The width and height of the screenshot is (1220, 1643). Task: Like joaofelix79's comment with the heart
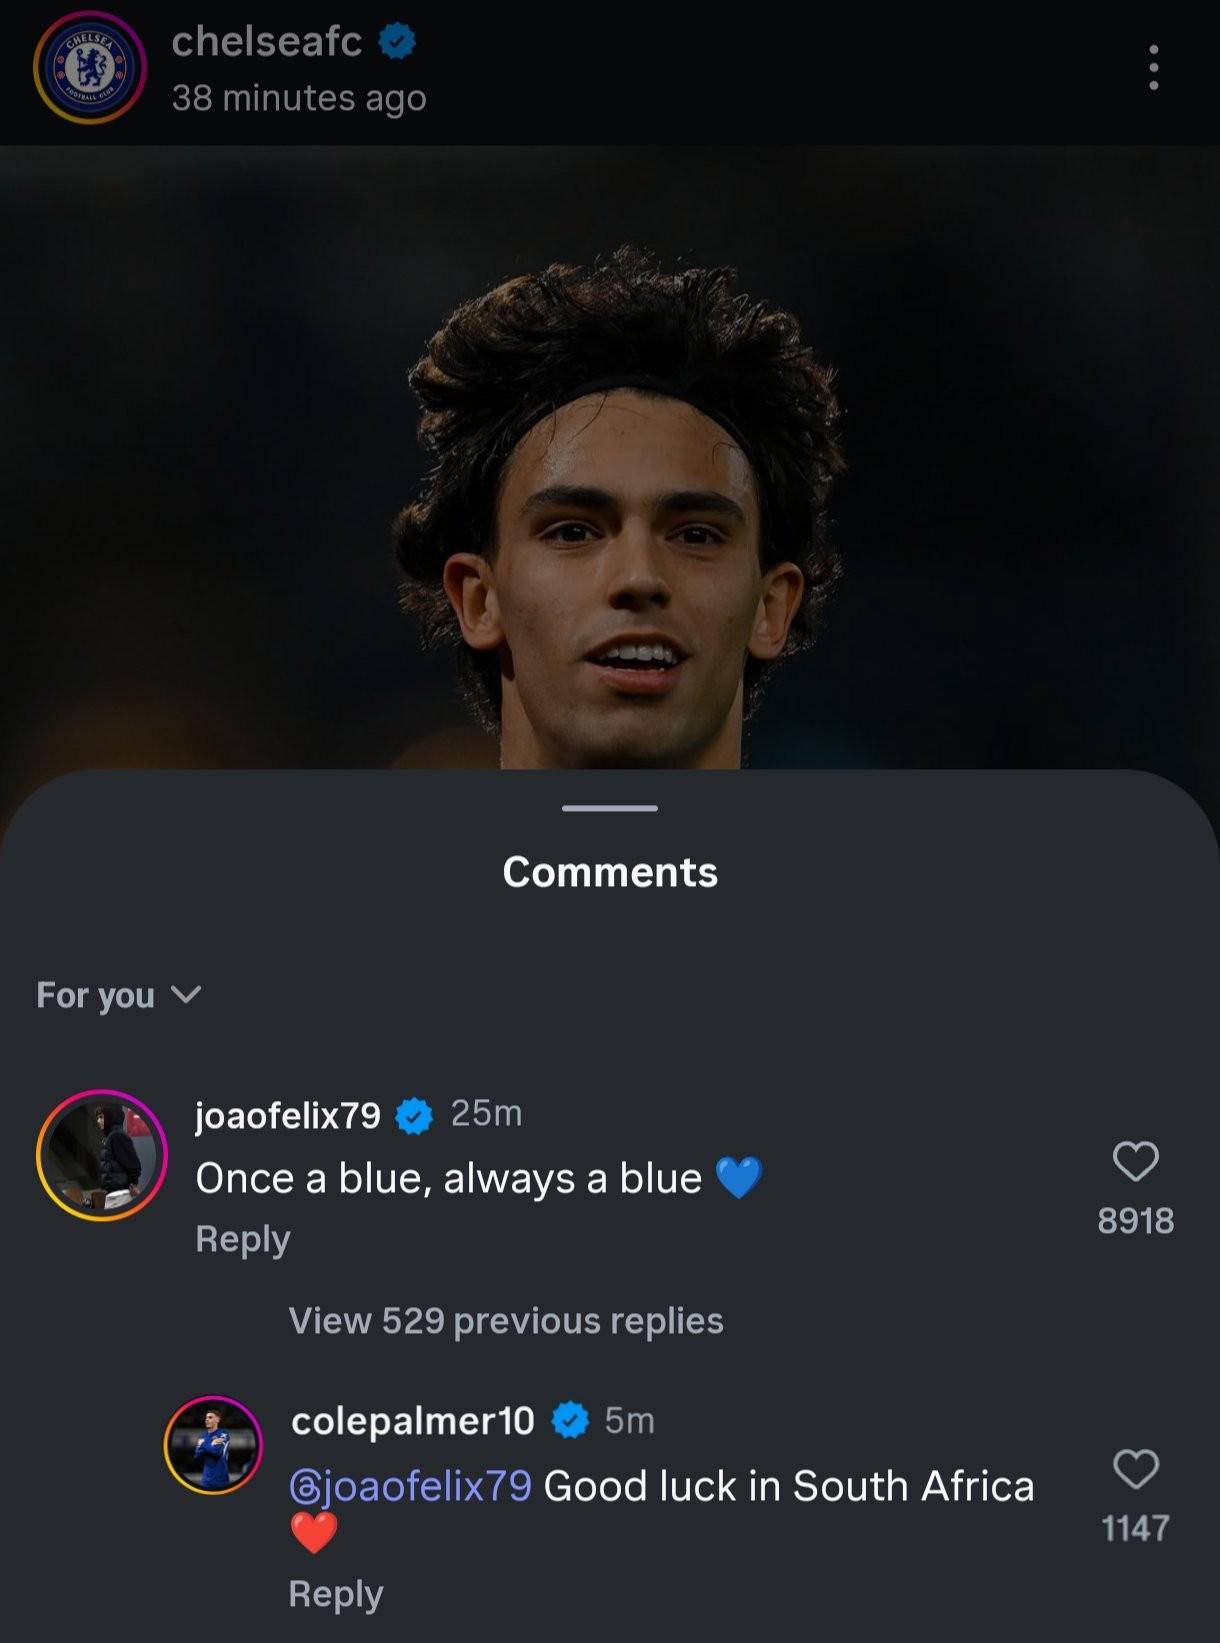click(1135, 1162)
